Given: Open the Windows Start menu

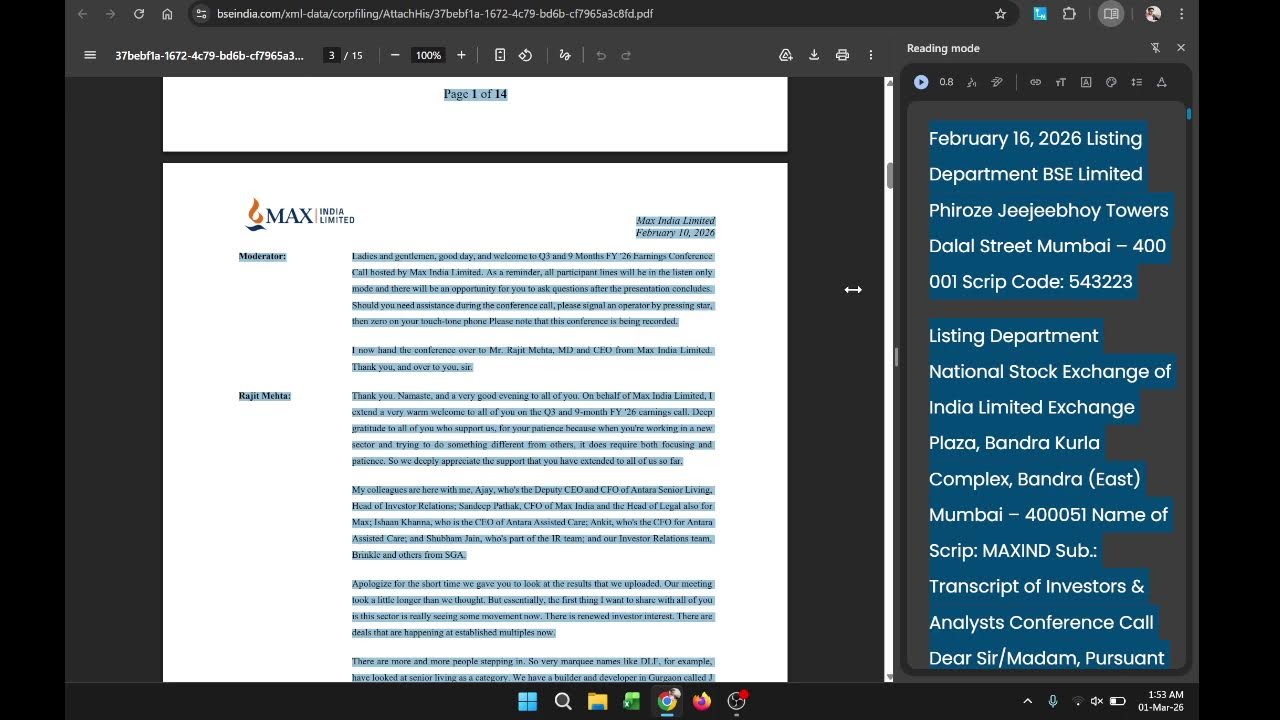Looking at the screenshot, I should (x=527, y=701).
